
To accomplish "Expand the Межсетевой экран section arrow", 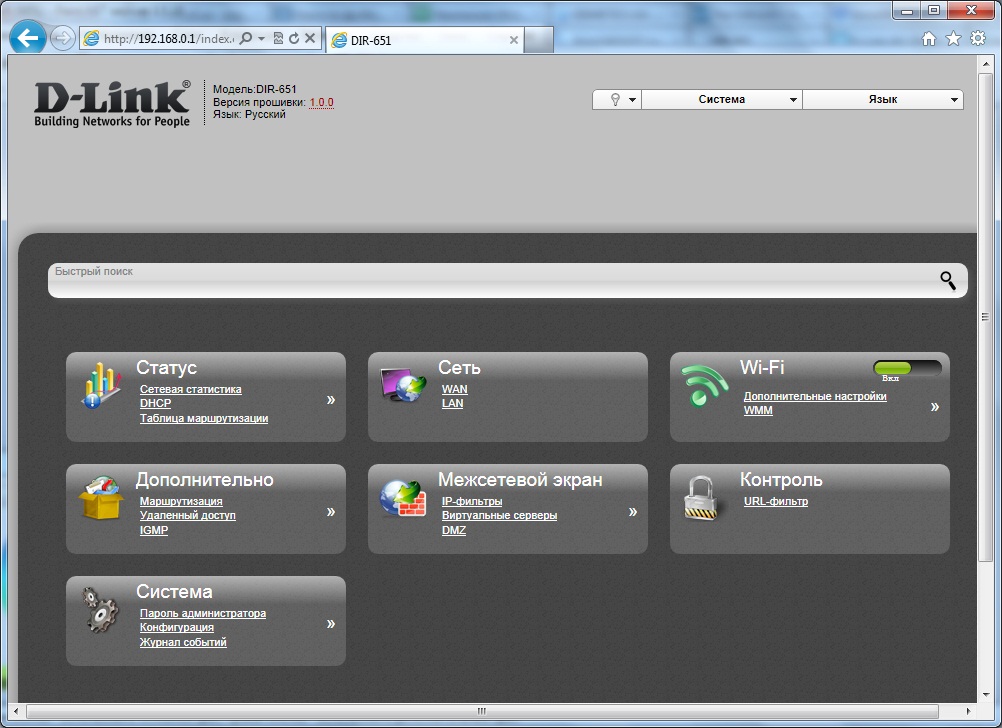I will point(632,512).
